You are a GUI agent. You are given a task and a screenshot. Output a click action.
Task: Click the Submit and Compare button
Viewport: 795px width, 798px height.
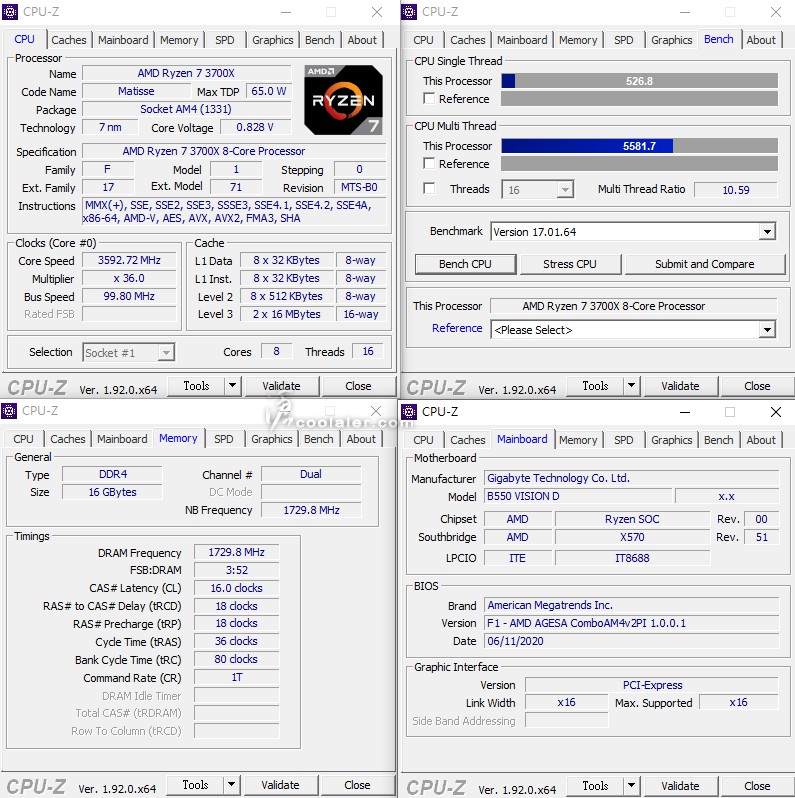click(x=704, y=264)
